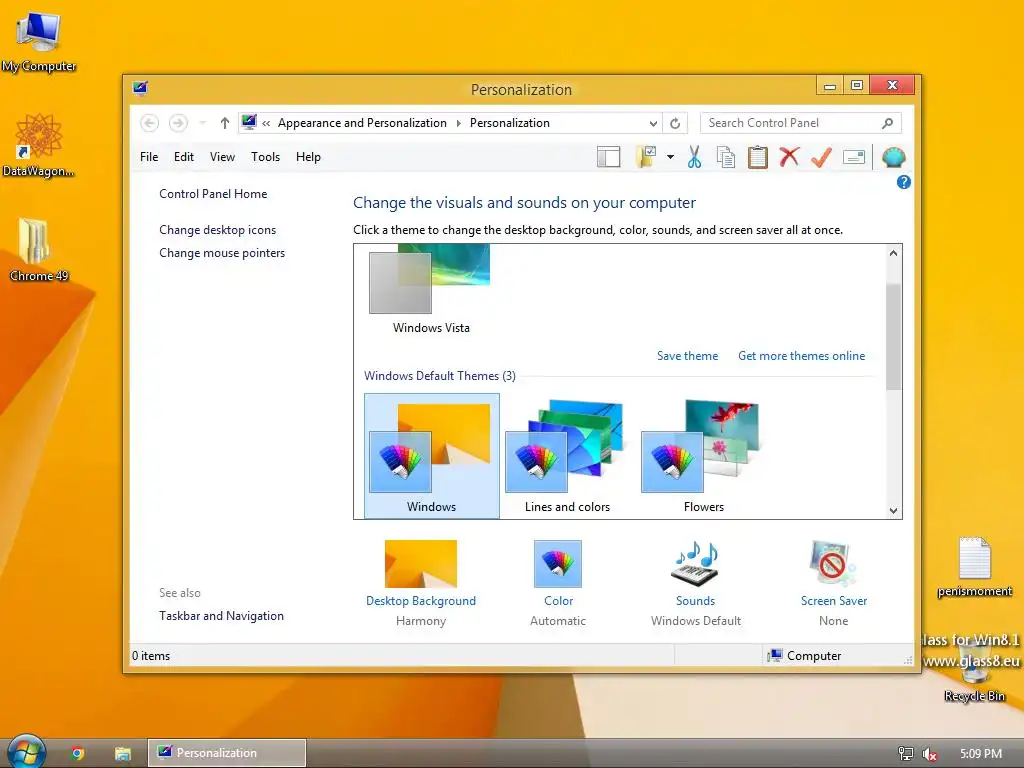Select the Flowers theme

coord(703,456)
